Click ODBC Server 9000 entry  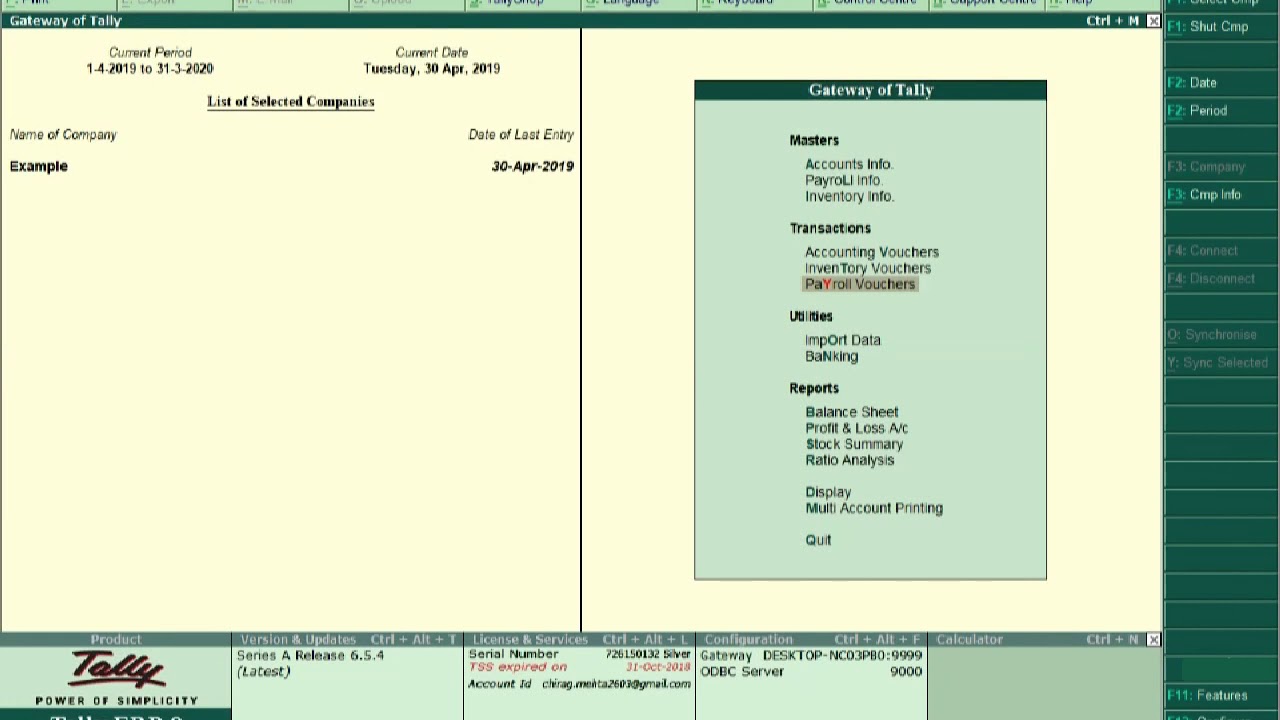[811, 671]
